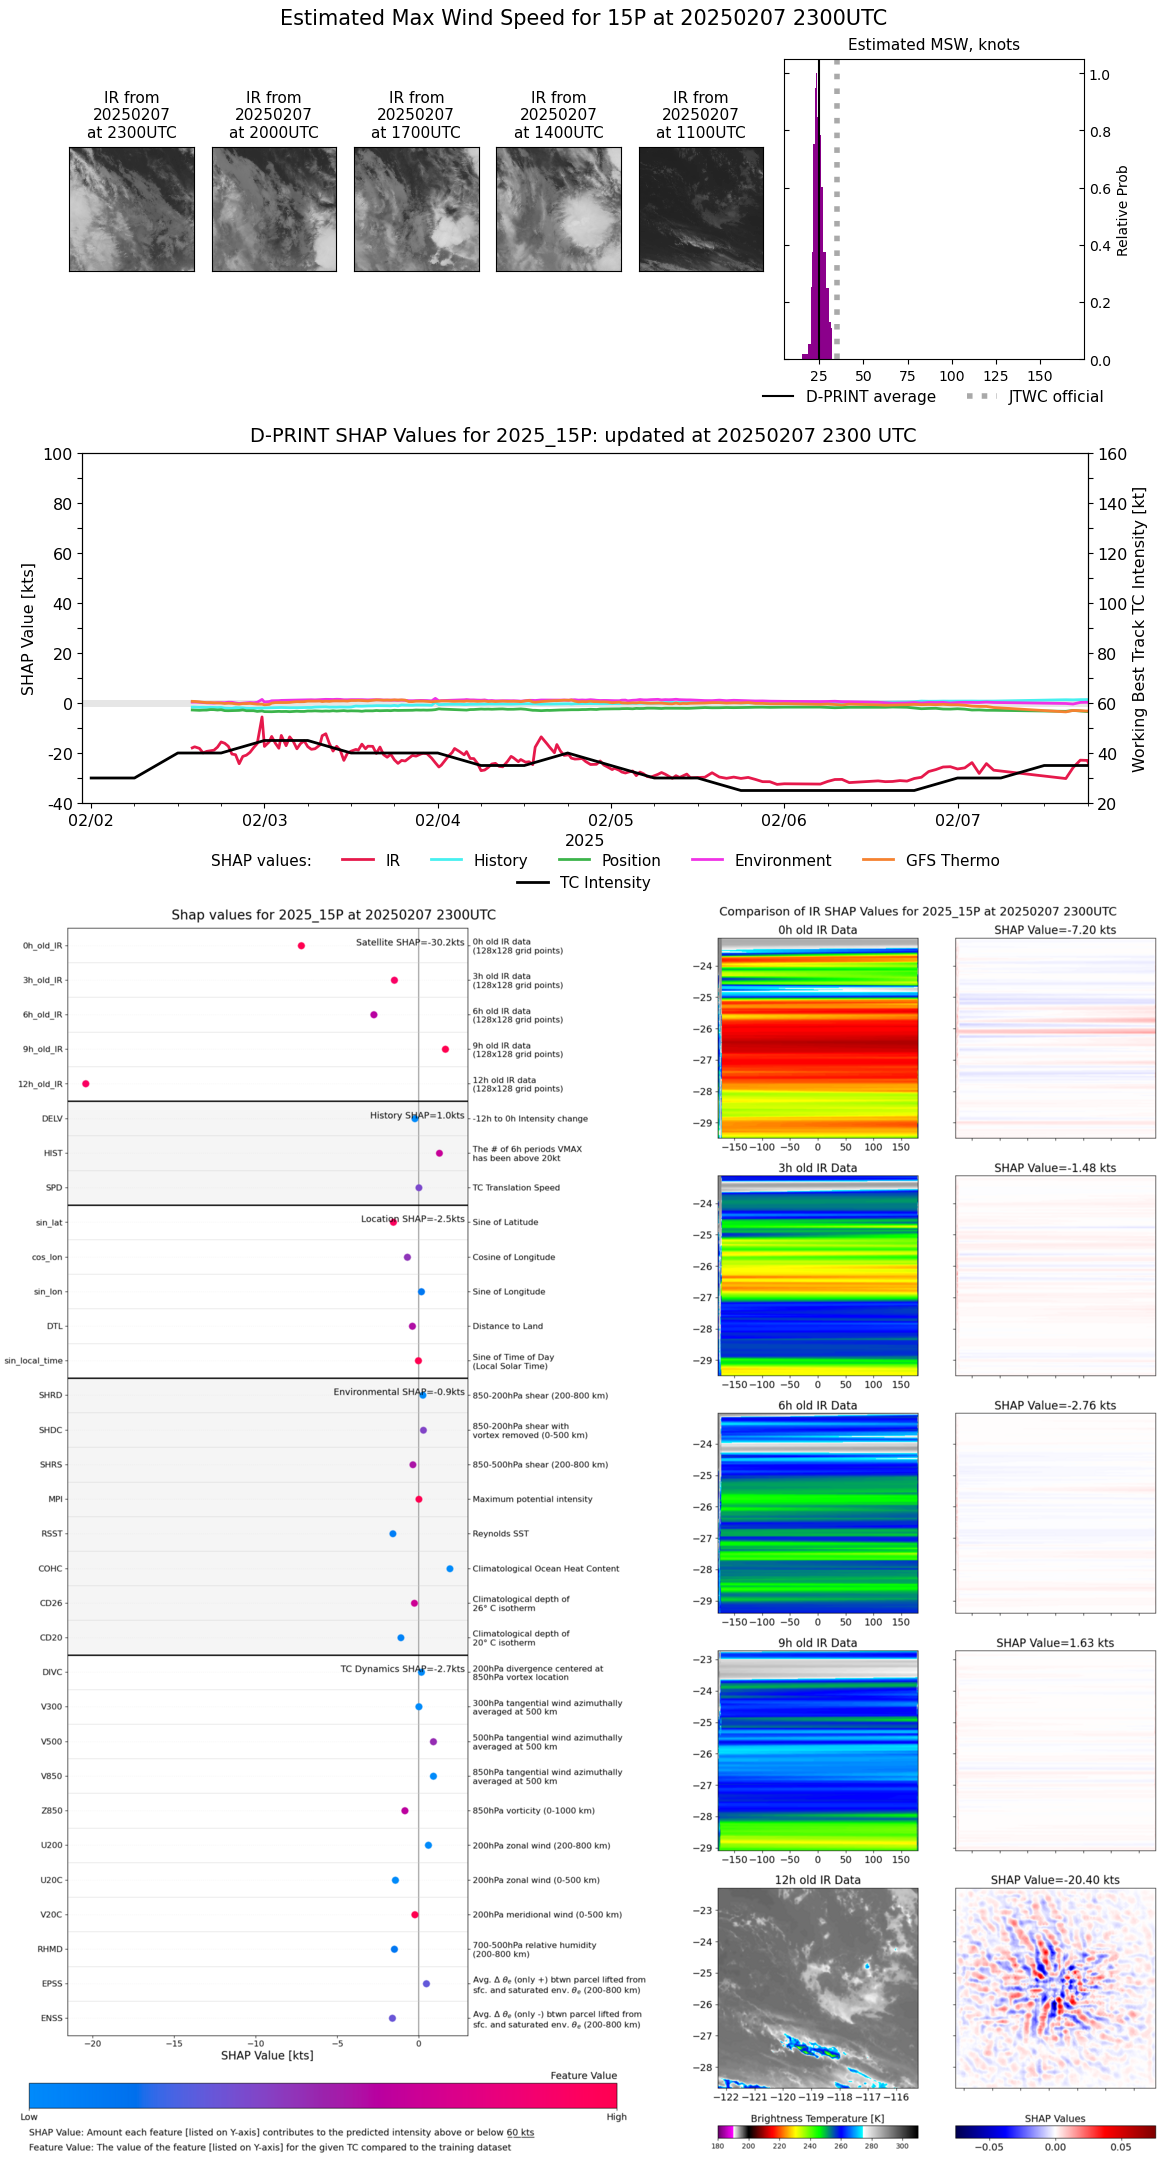Image resolution: width=1168 pixels, height=2158 pixels.
Task: Click the green Position legend marker
Action: click(x=574, y=861)
